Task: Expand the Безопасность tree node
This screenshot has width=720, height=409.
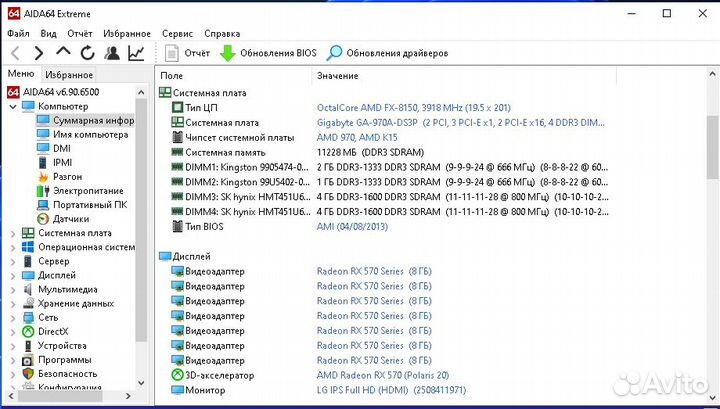Action: tap(13, 374)
